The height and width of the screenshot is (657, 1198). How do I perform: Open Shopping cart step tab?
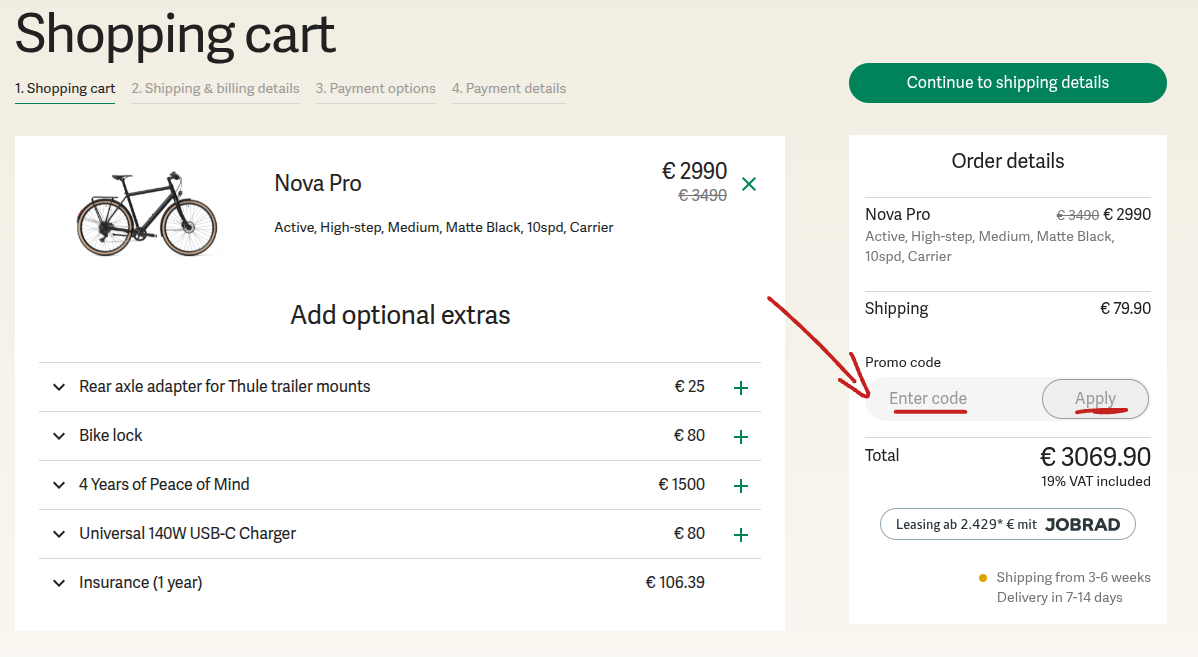[x=65, y=89]
